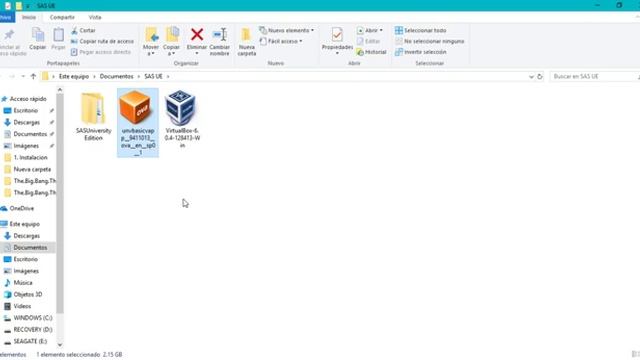
Task: Open pinned Descargas under Acceso rápido
Action: point(27,122)
